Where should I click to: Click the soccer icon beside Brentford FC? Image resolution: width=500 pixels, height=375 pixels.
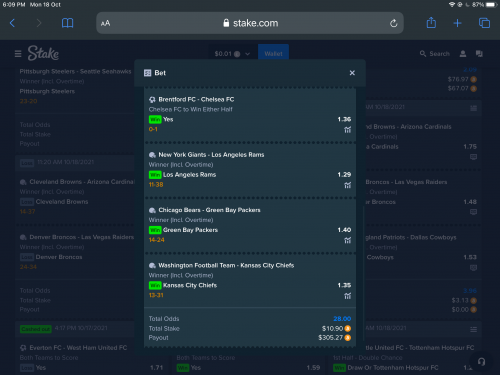[152, 100]
